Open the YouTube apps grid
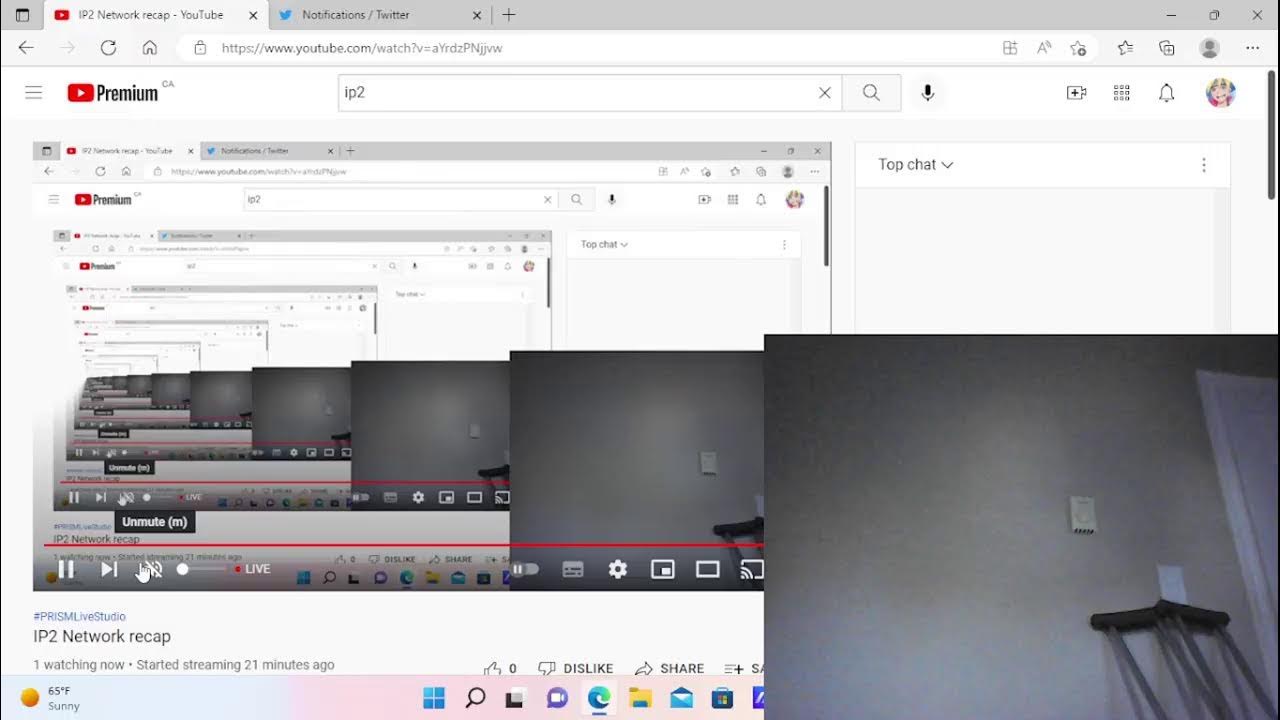The image size is (1280, 720). (x=1122, y=93)
